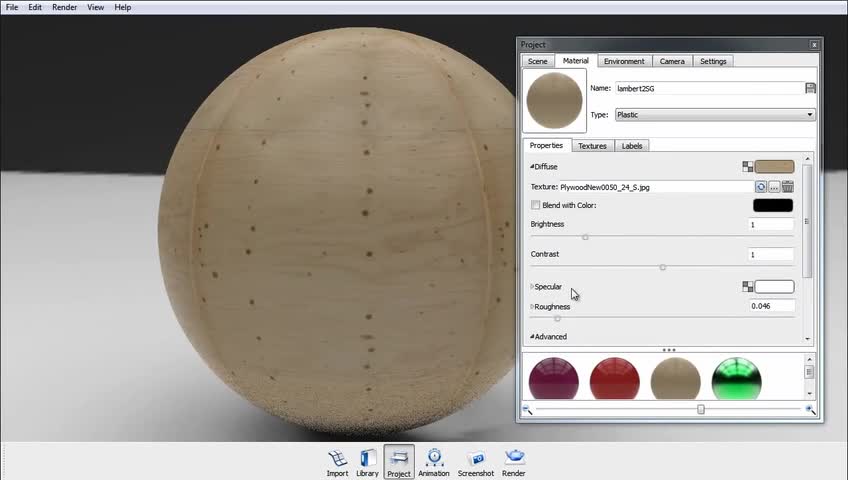
Task: Select the wood material thumbnail in list
Action: coord(675,378)
